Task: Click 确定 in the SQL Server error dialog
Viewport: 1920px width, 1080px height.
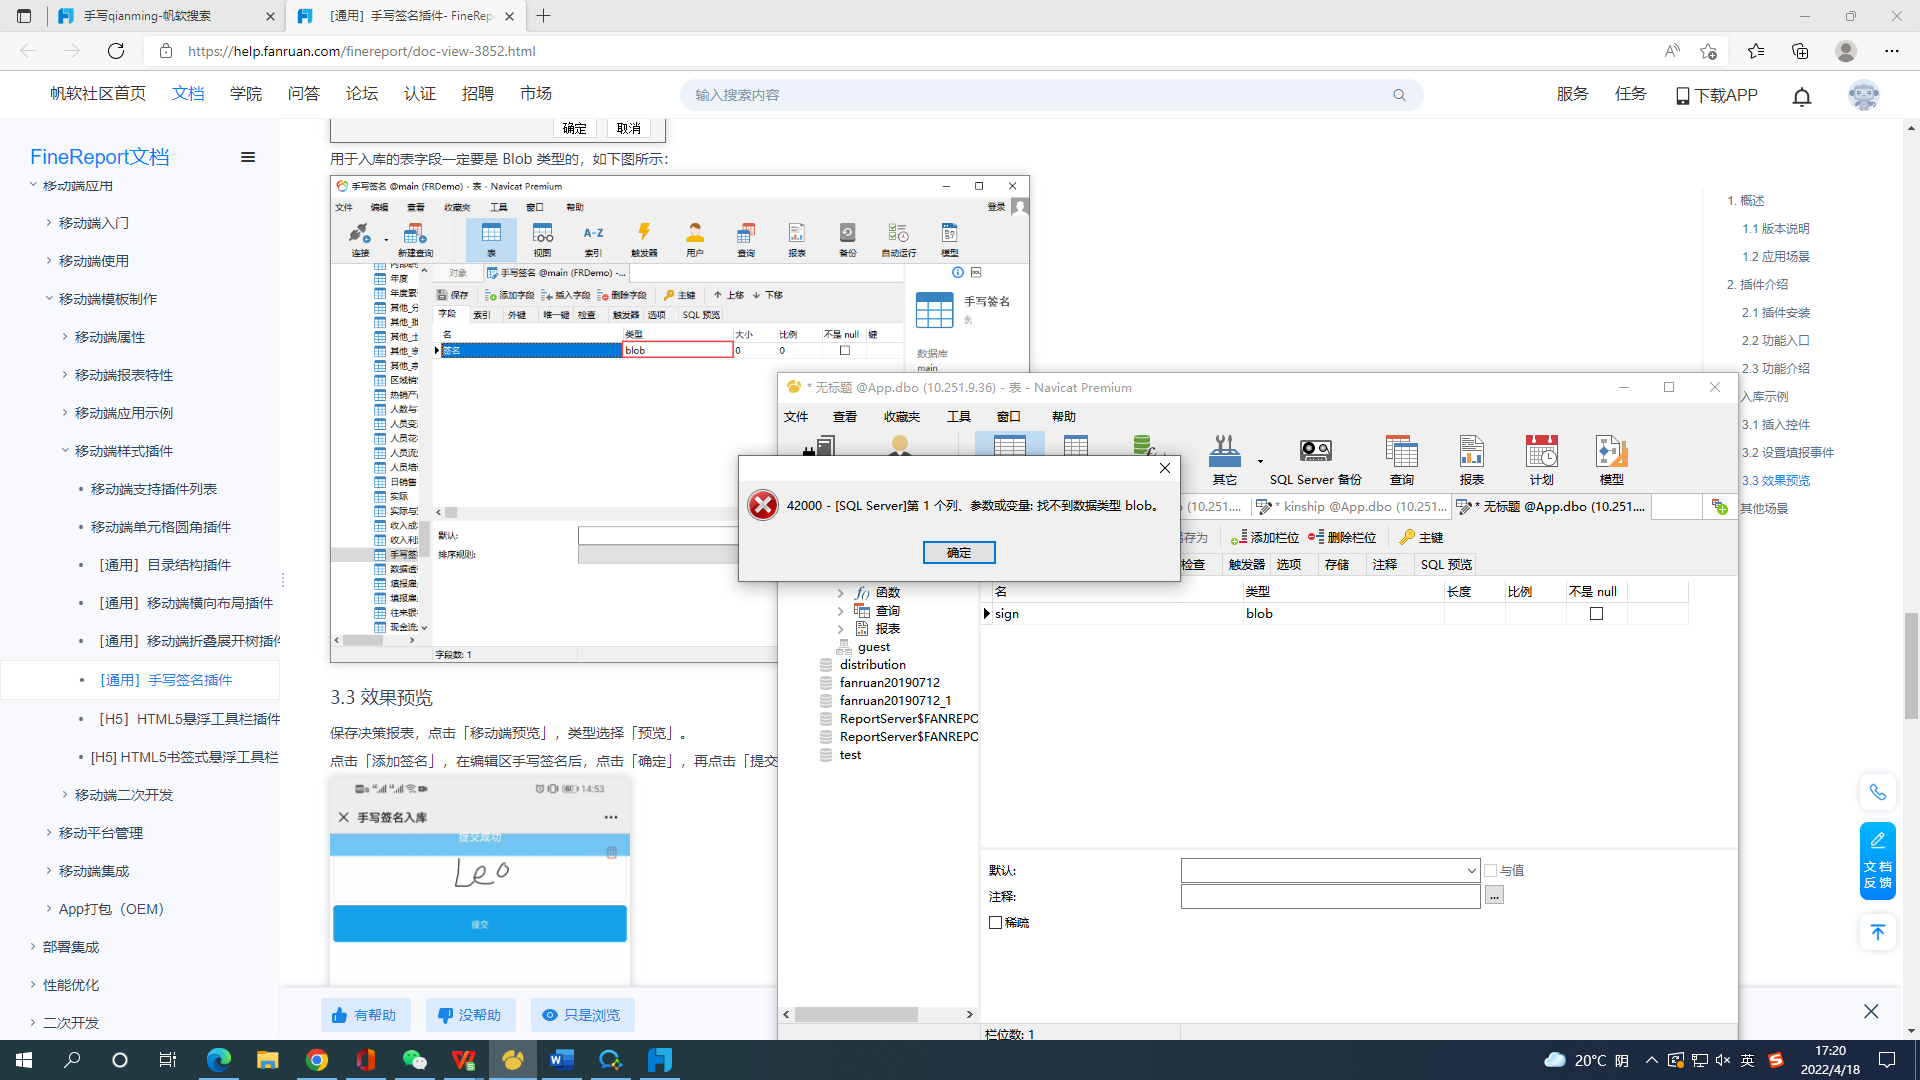Action: tap(958, 552)
